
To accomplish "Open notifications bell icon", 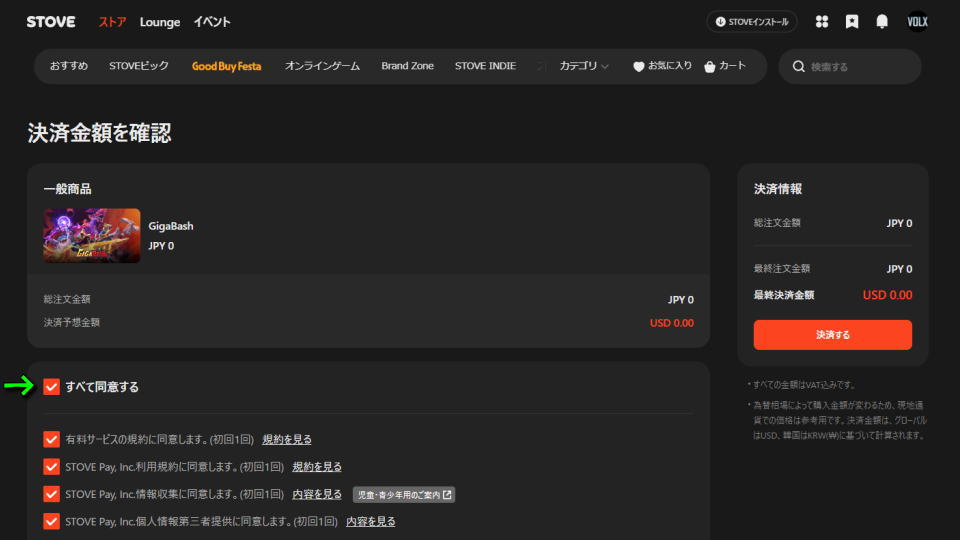I will pos(882,22).
